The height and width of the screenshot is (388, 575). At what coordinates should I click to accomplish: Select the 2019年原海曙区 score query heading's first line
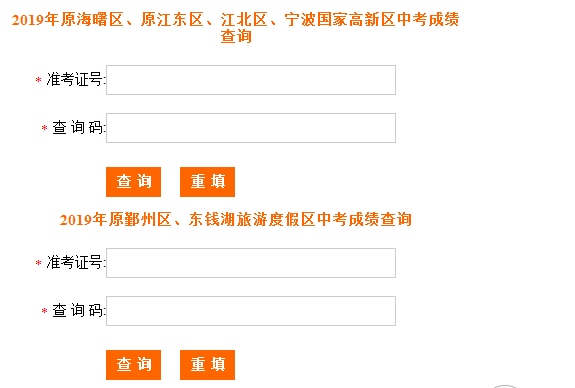[235, 19]
